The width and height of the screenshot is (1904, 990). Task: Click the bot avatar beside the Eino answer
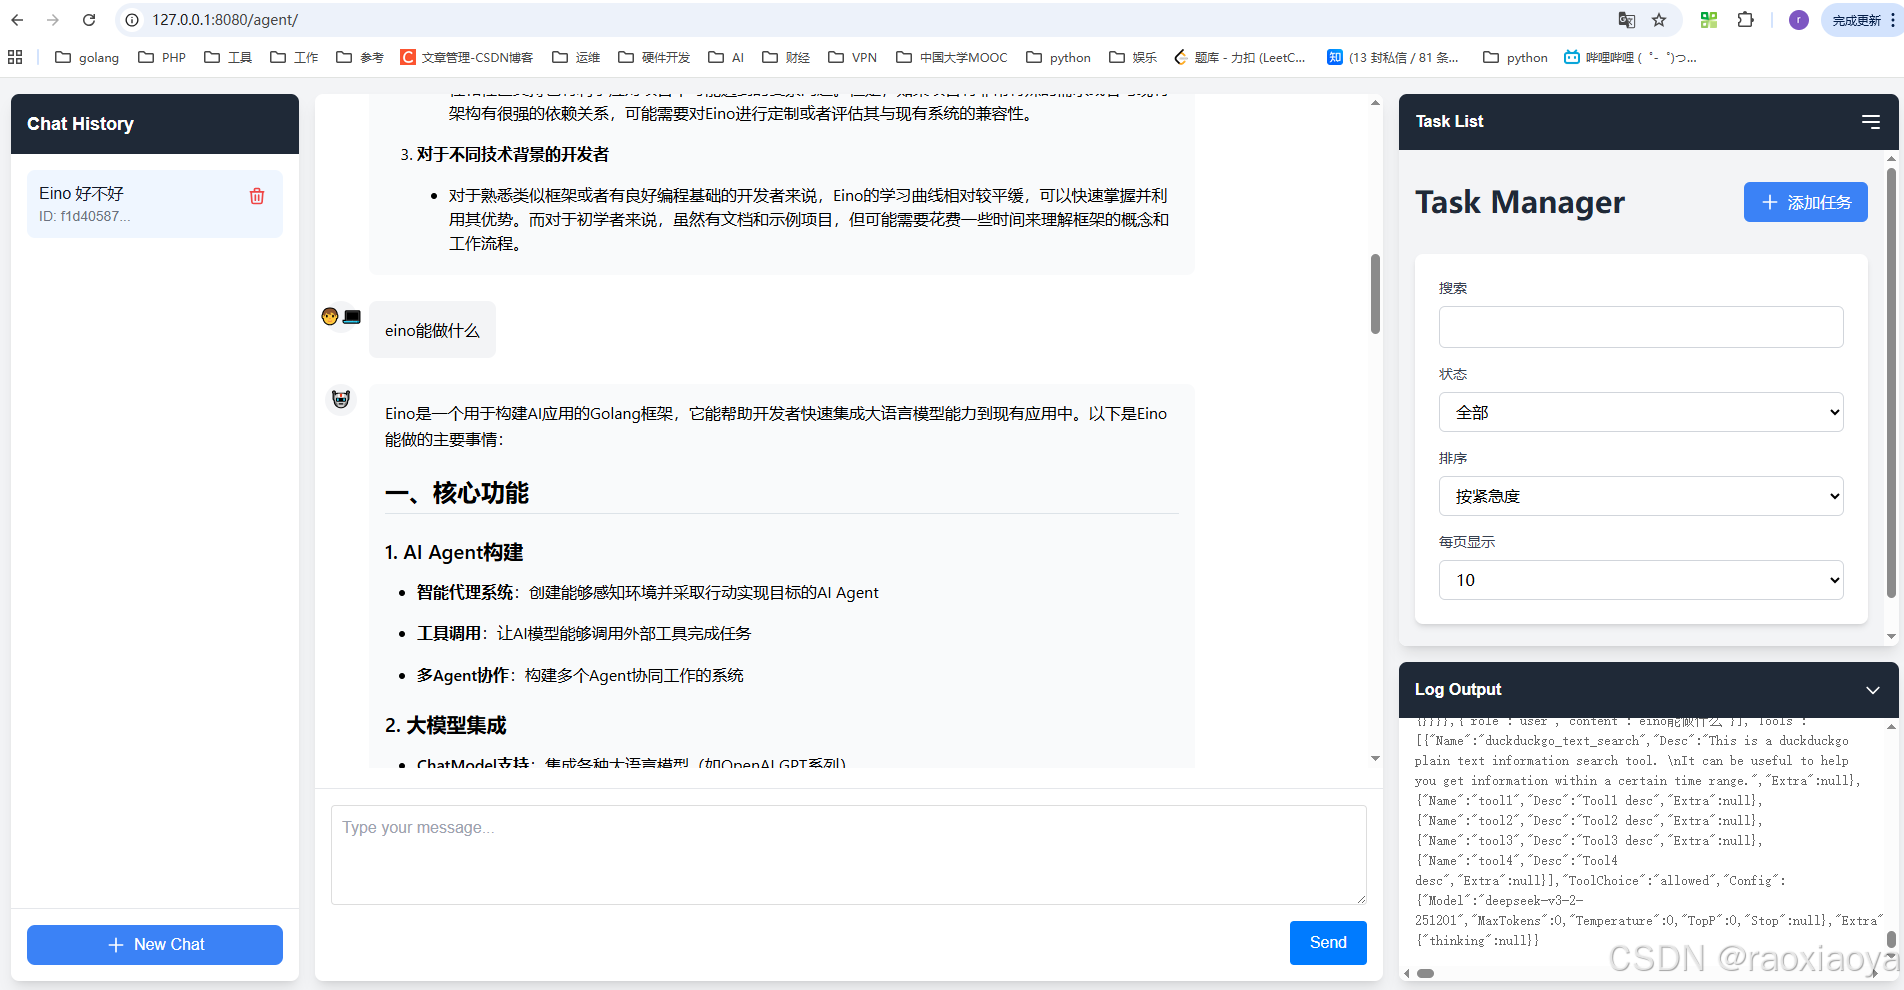coord(341,399)
